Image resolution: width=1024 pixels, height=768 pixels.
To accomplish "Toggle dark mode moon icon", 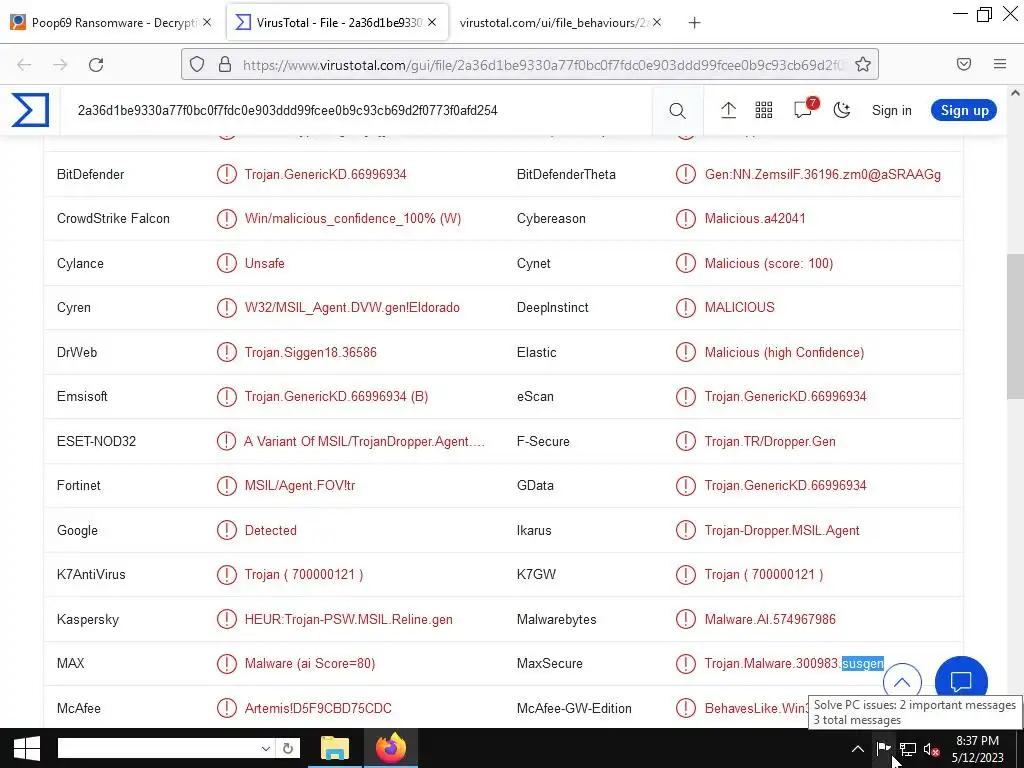I will pyautogui.click(x=842, y=110).
